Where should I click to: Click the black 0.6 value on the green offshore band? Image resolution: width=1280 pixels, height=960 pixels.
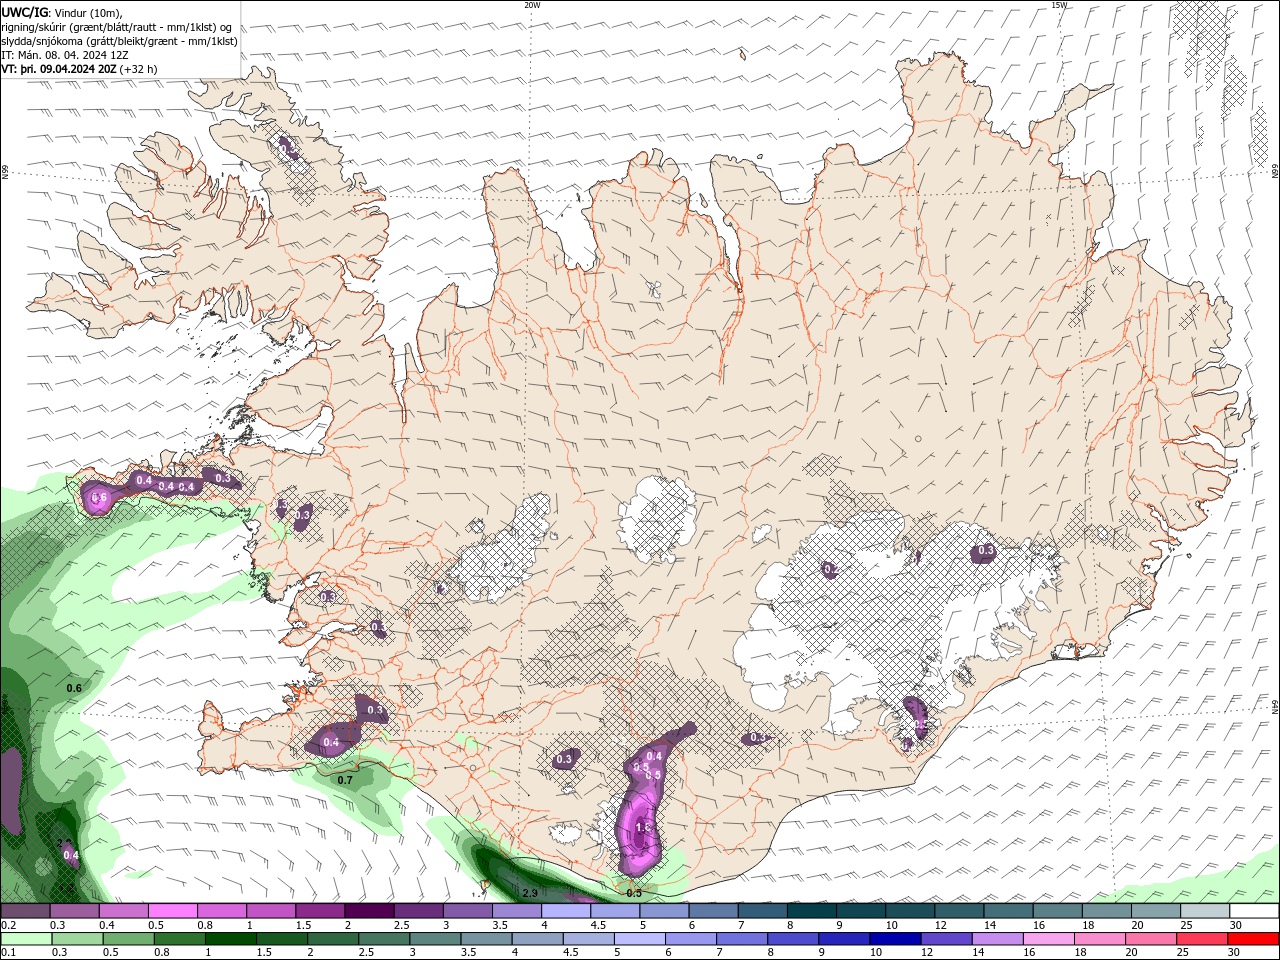click(x=74, y=688)
